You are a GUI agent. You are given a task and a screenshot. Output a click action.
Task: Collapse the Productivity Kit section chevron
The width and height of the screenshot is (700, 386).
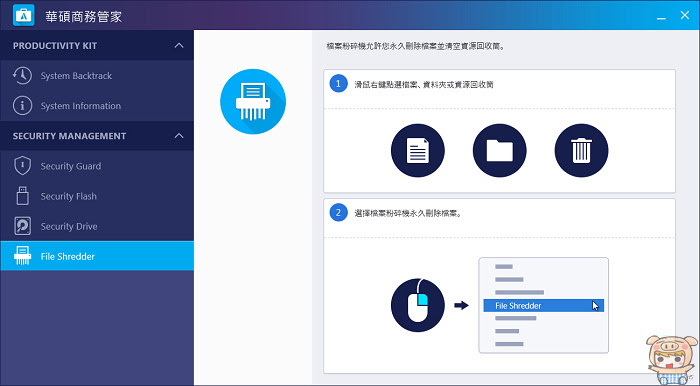coord(179,46)
